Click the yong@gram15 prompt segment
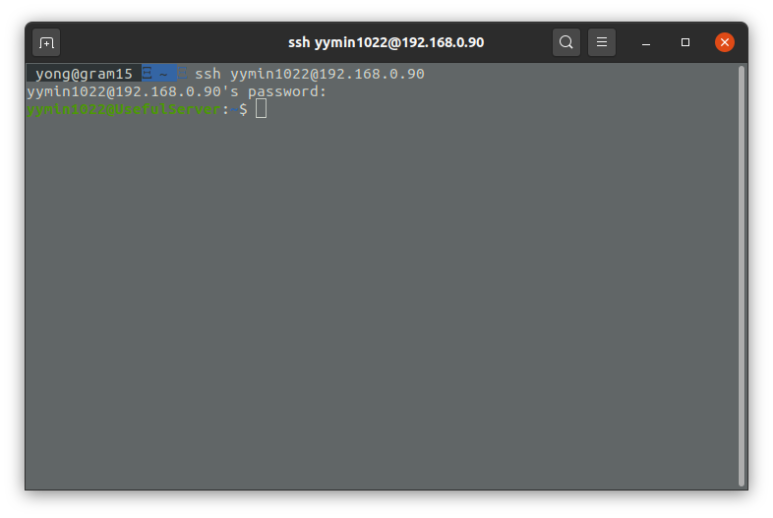This screenshot has height=518, width=773. (x=84, y=74)
